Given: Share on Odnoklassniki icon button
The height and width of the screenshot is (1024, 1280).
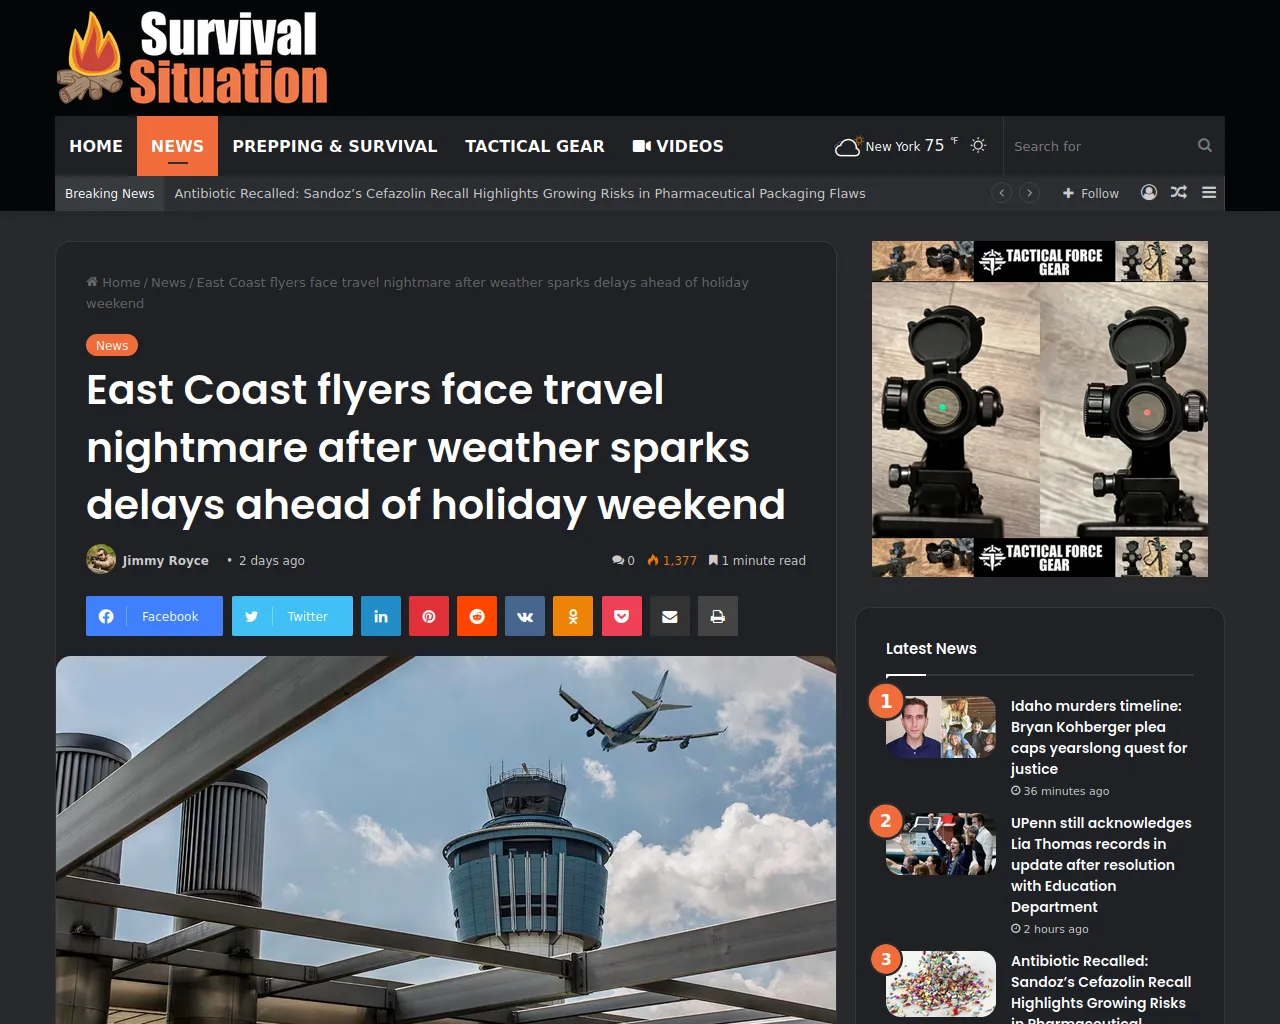Looking at the screenshot, I should [x=573, y=616].
